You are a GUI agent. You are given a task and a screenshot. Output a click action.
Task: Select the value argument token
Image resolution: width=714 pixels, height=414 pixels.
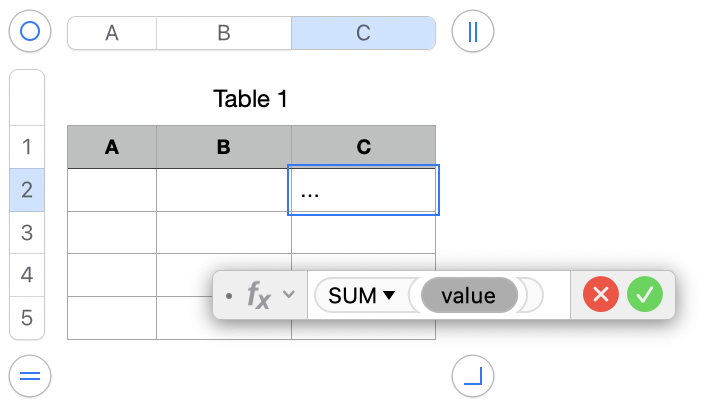click(x=468, y=295)
